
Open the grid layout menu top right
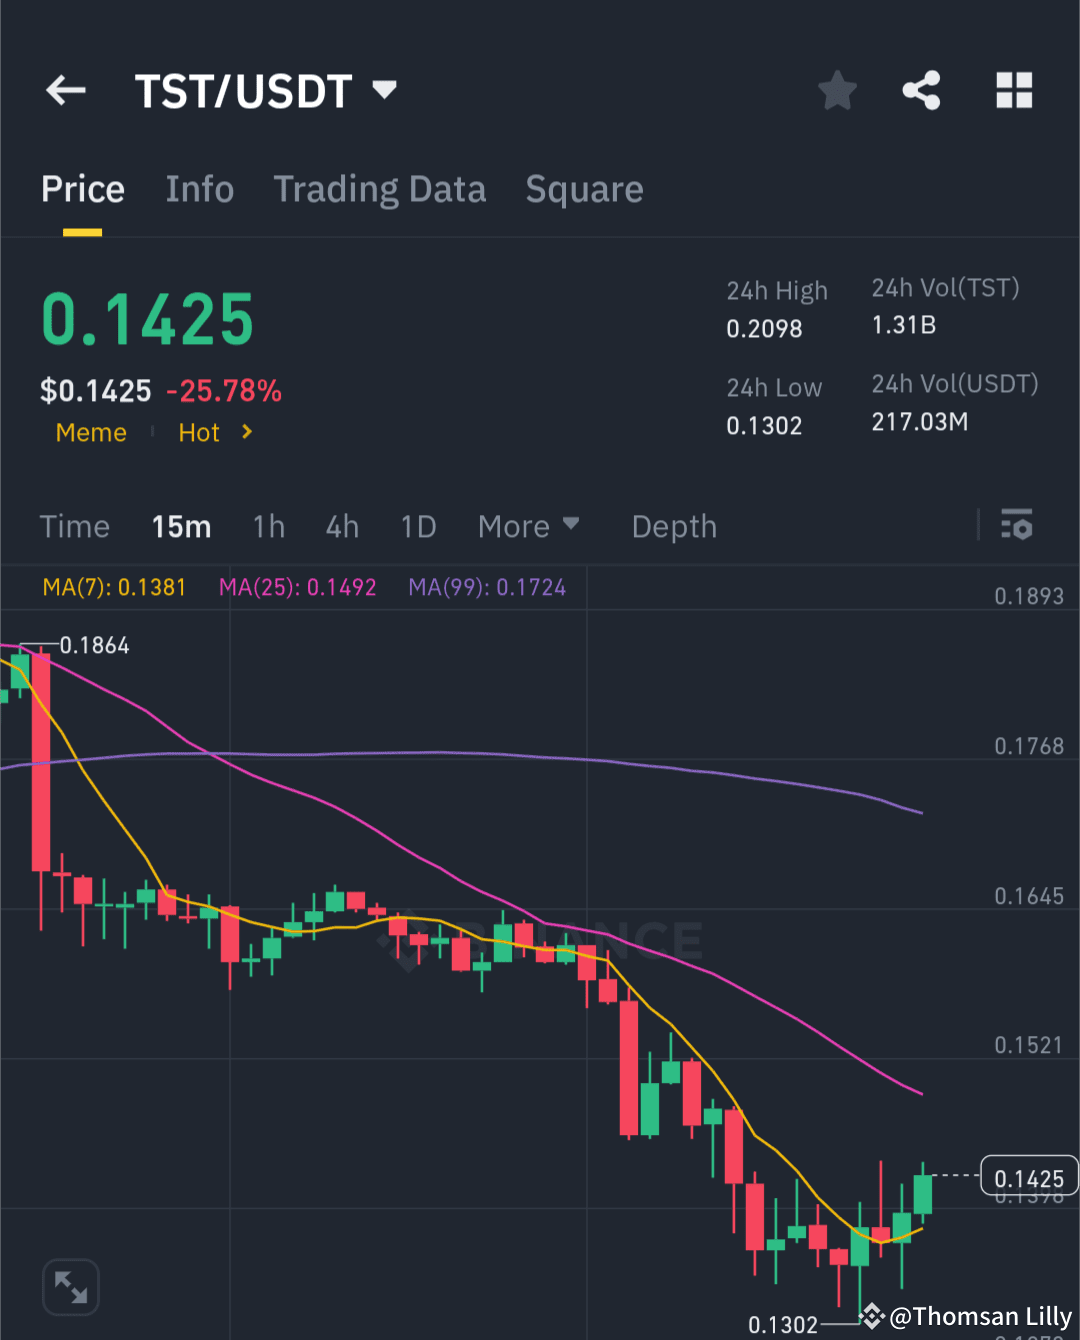tap(1014, 90)
